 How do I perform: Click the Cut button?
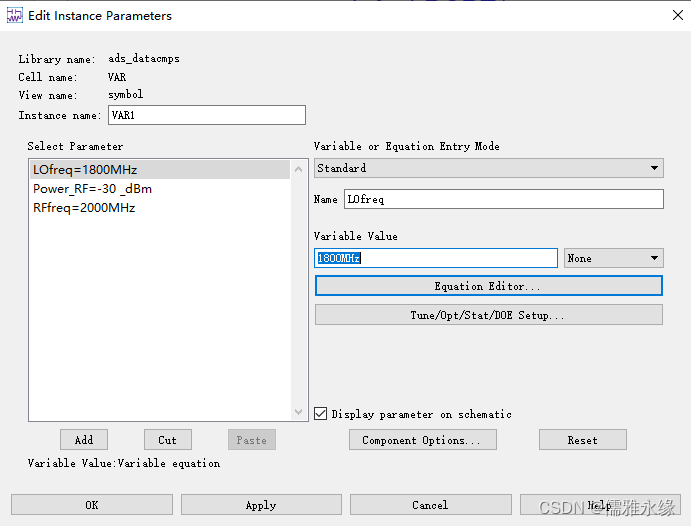(168, 440)
